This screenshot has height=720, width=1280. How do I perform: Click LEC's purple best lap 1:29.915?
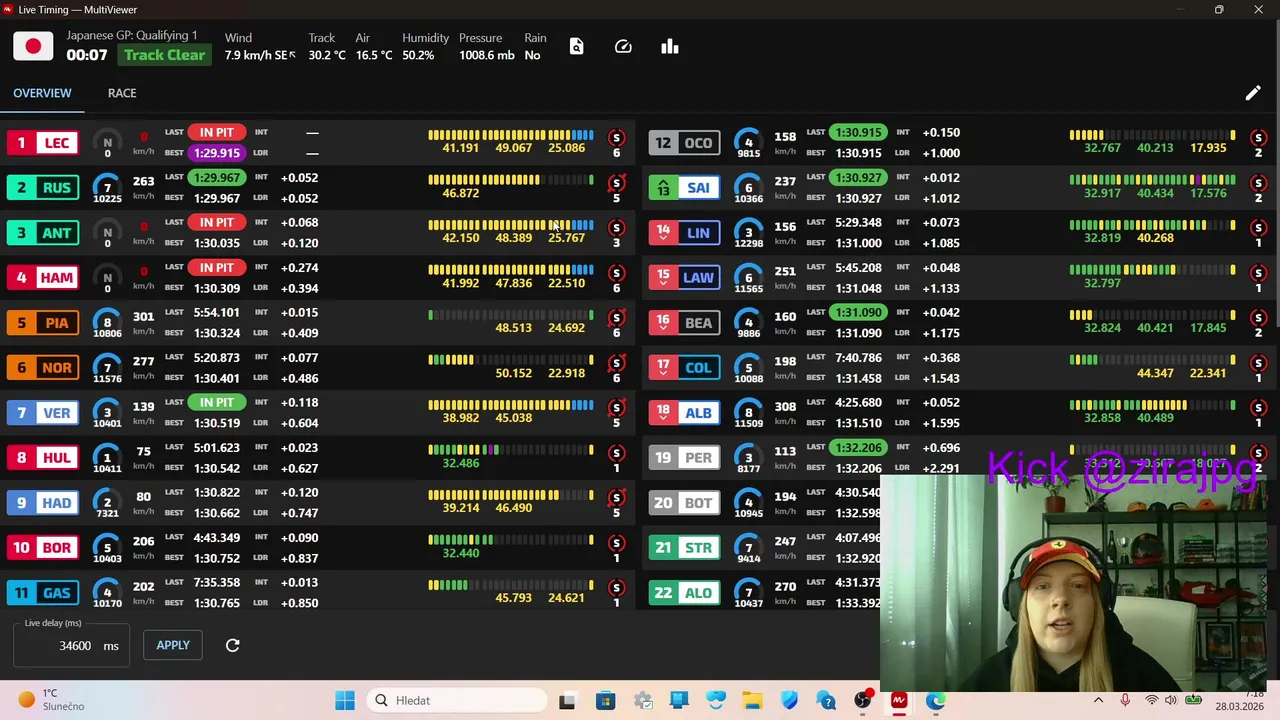coord(217,153)
